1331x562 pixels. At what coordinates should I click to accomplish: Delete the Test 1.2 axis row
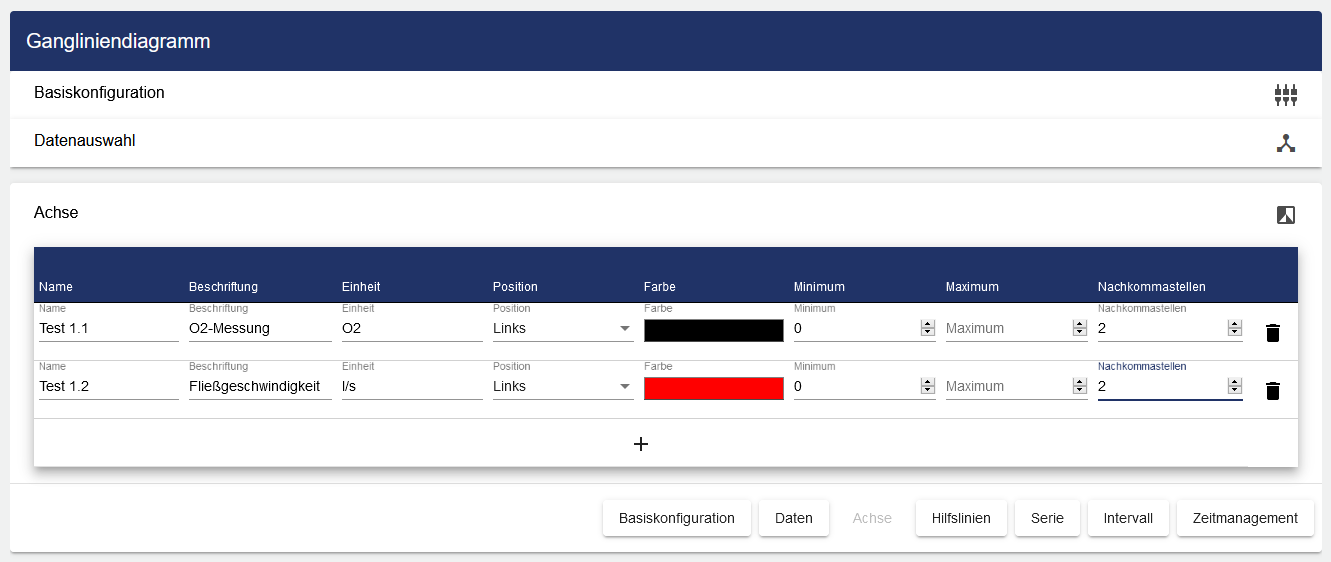pos(1272,391)
